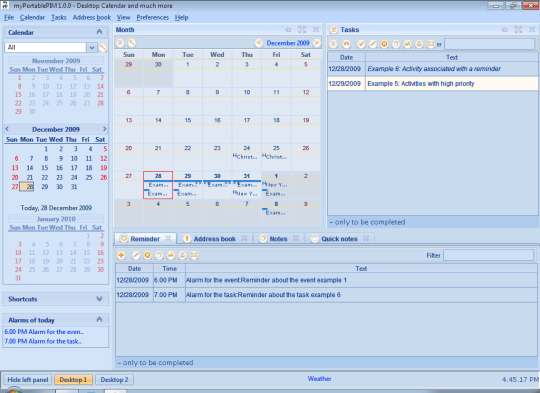Click the Hide left panel button

28,380
